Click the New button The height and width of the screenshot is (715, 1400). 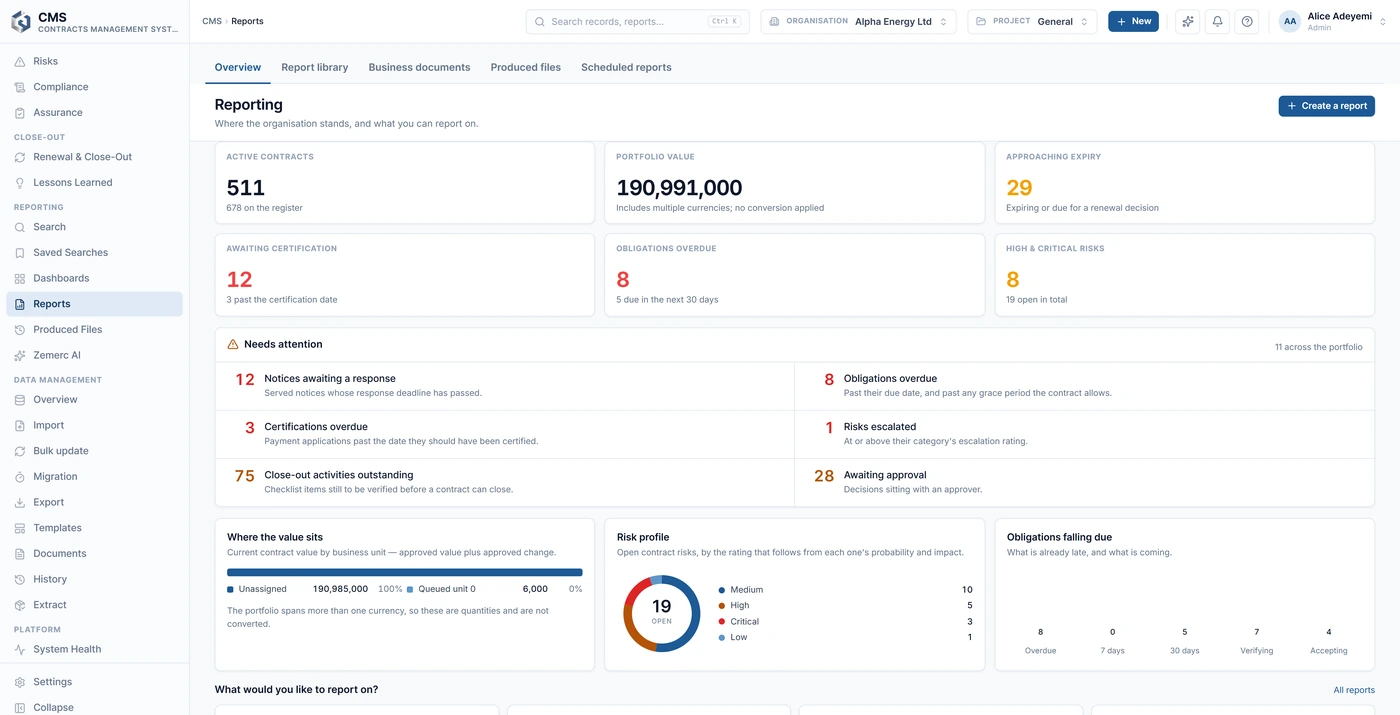(1133, 21)
